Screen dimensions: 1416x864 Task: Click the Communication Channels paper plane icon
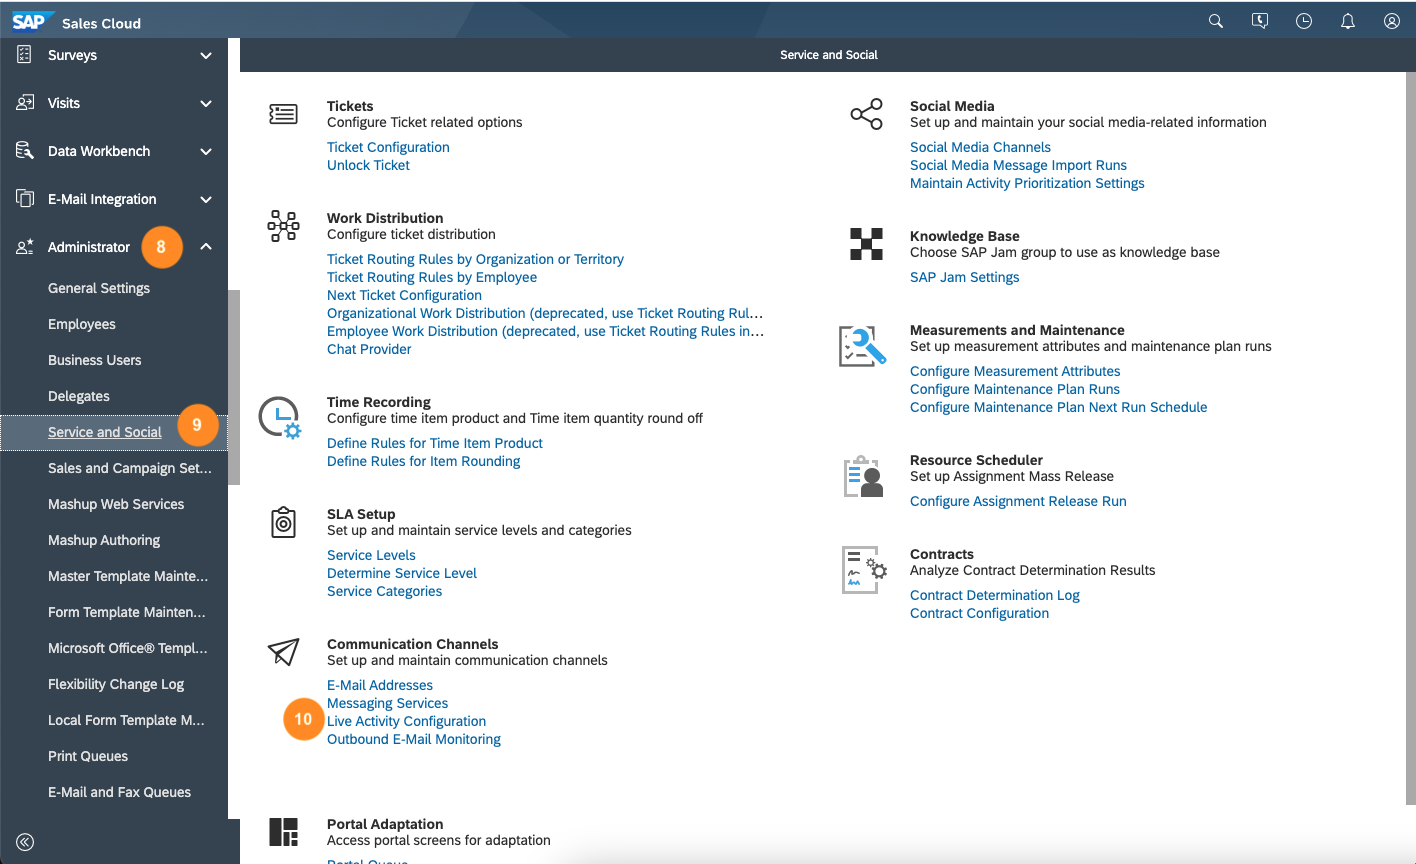pos(284,652)
